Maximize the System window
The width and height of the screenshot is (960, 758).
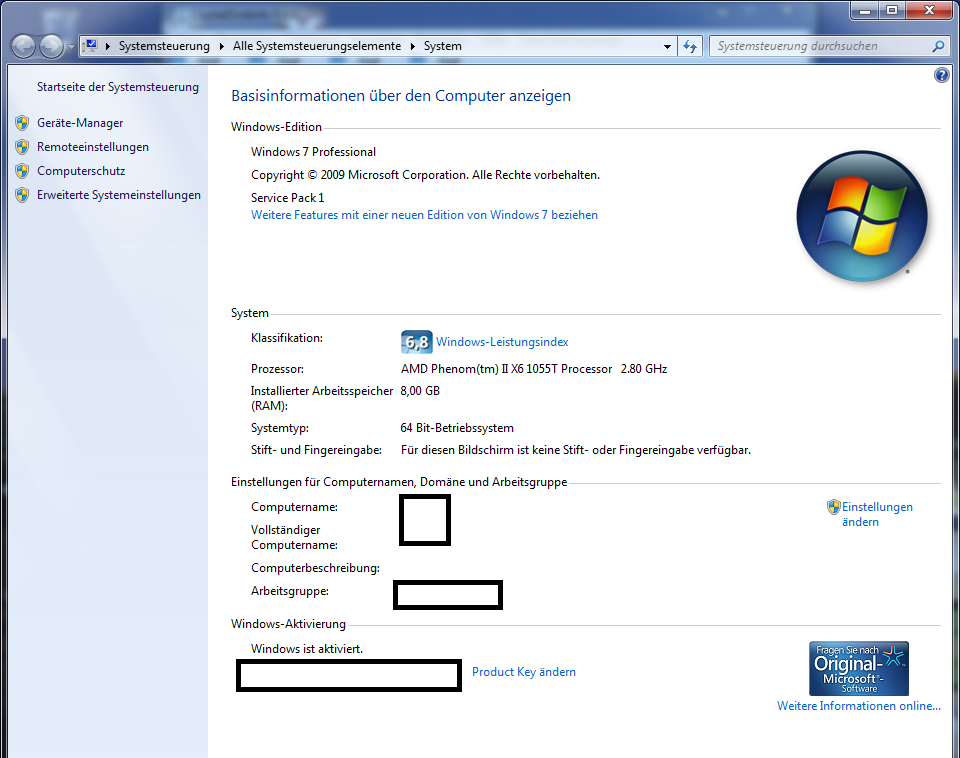[x=892, y=10]
